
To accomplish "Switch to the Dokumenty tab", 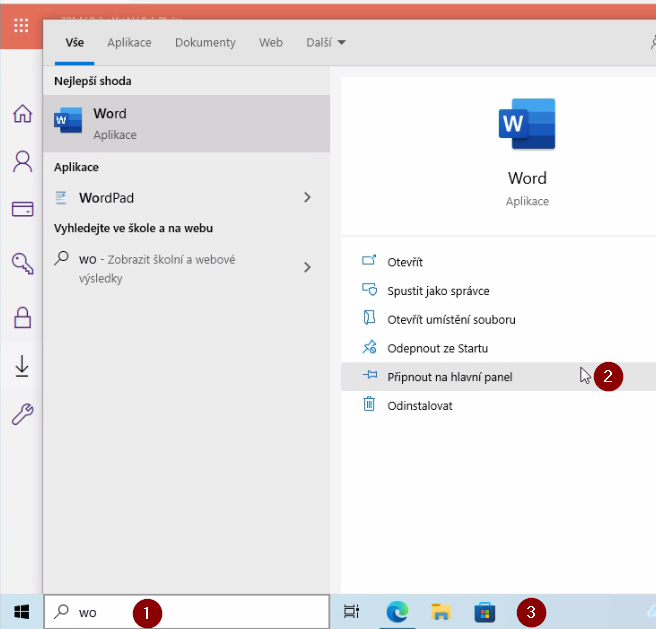I will point(205,42).
